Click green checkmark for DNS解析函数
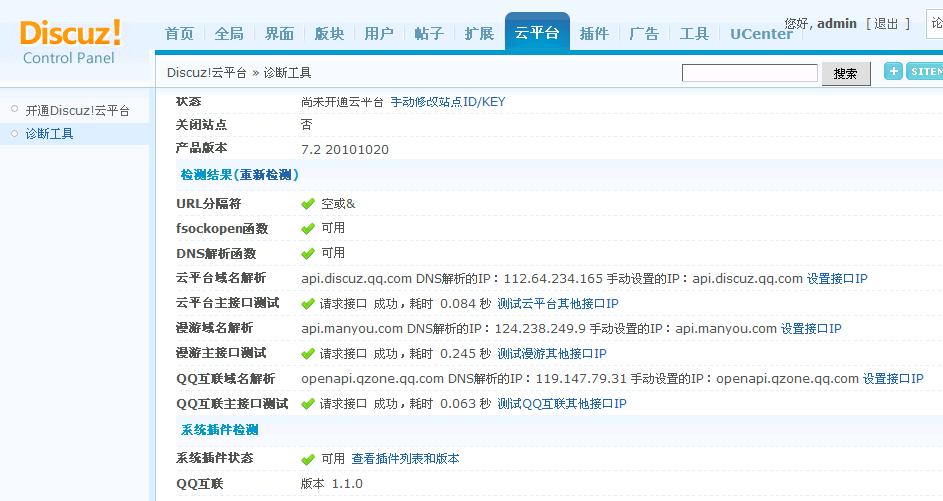943x501 pixels. [308, 254]
